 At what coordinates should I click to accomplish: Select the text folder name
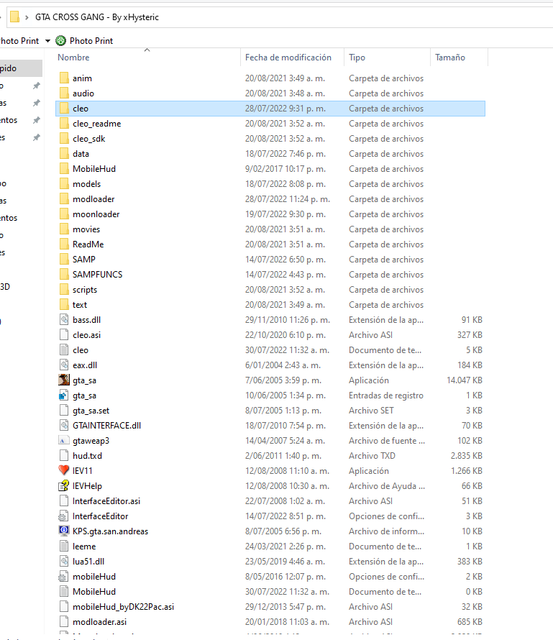(80, 305)
